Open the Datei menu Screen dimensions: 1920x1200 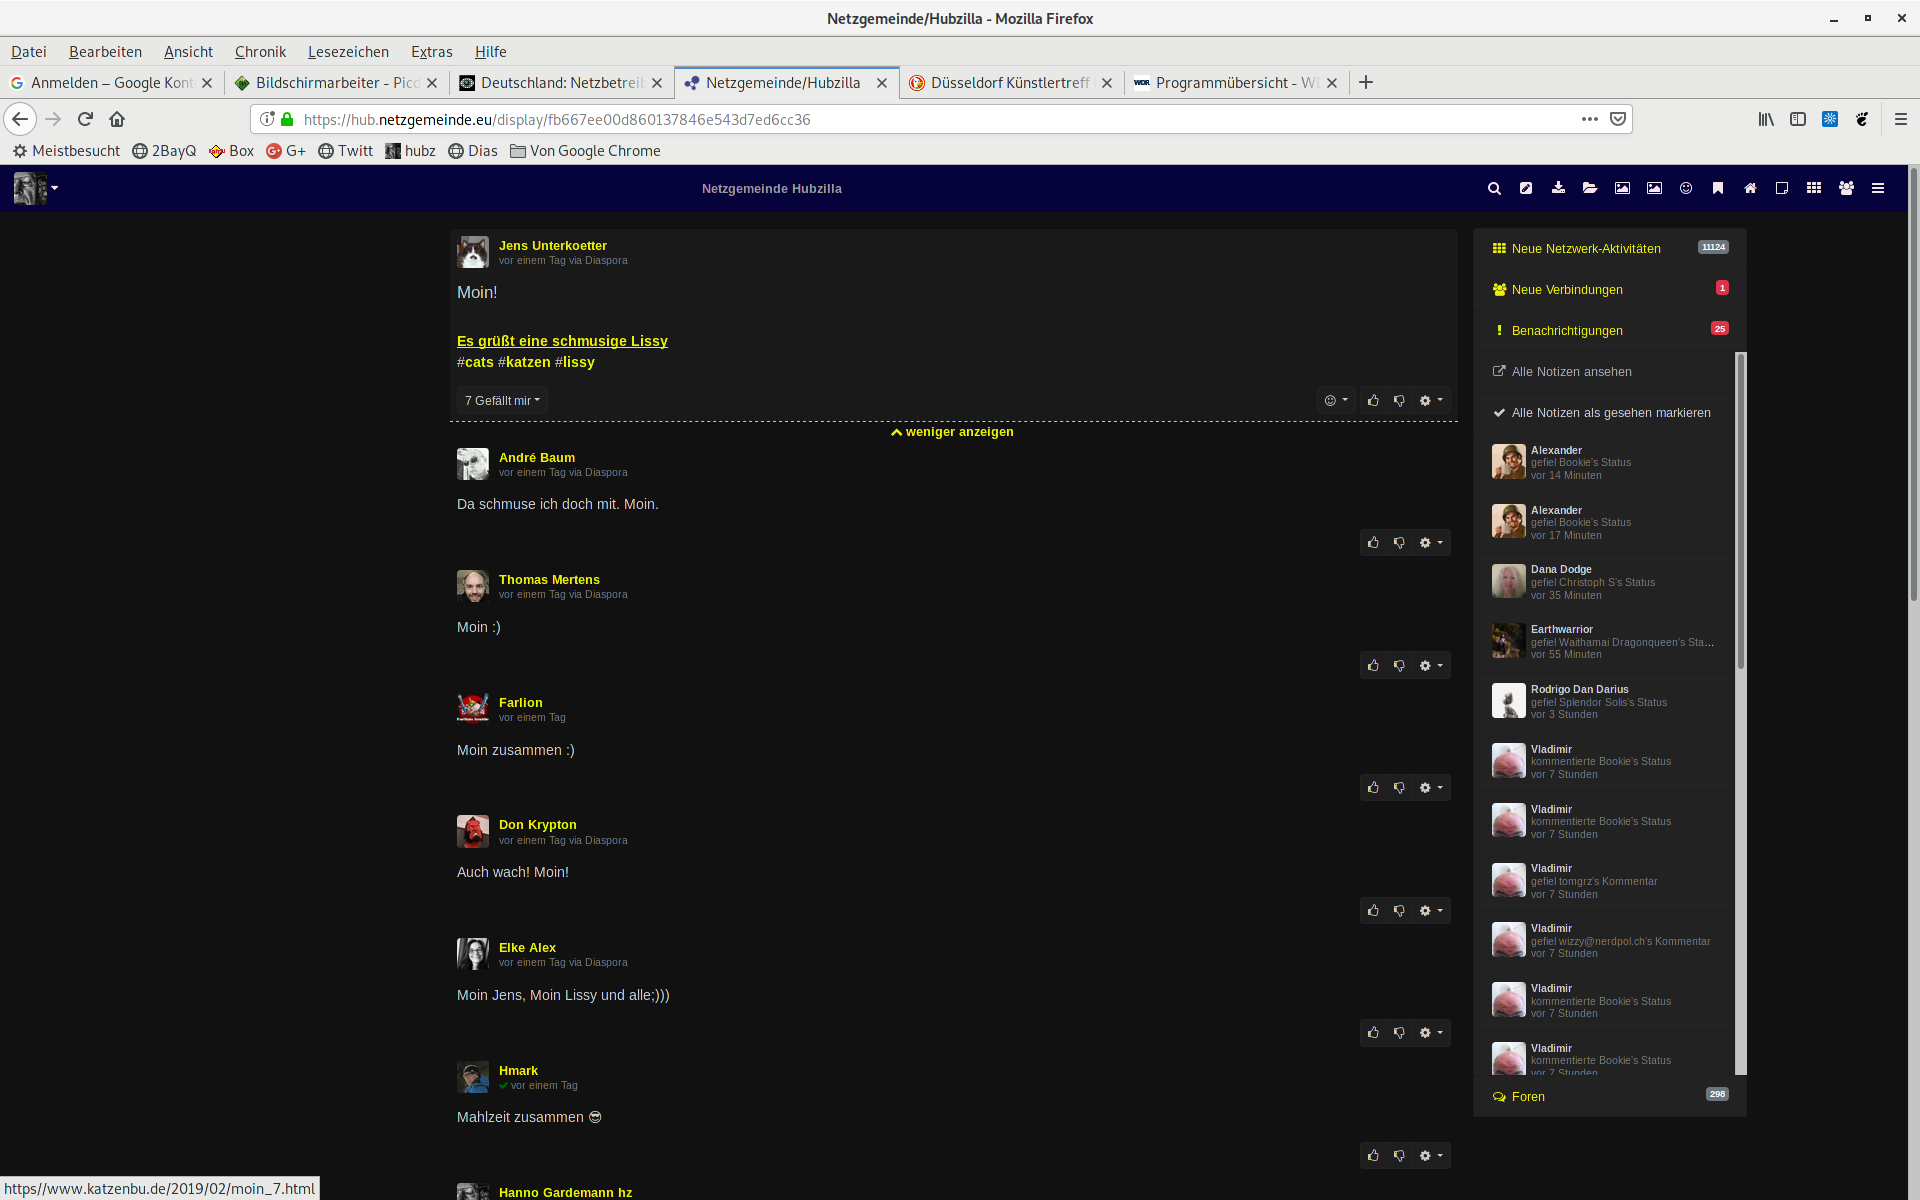pyautogui.click(x=28, y=52)
